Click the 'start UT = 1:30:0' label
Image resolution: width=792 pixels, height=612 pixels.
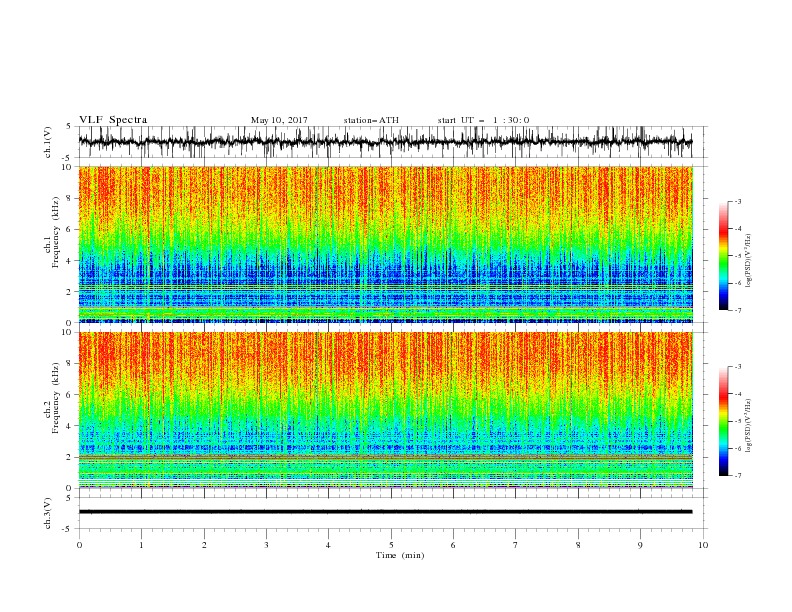point(483,120)
